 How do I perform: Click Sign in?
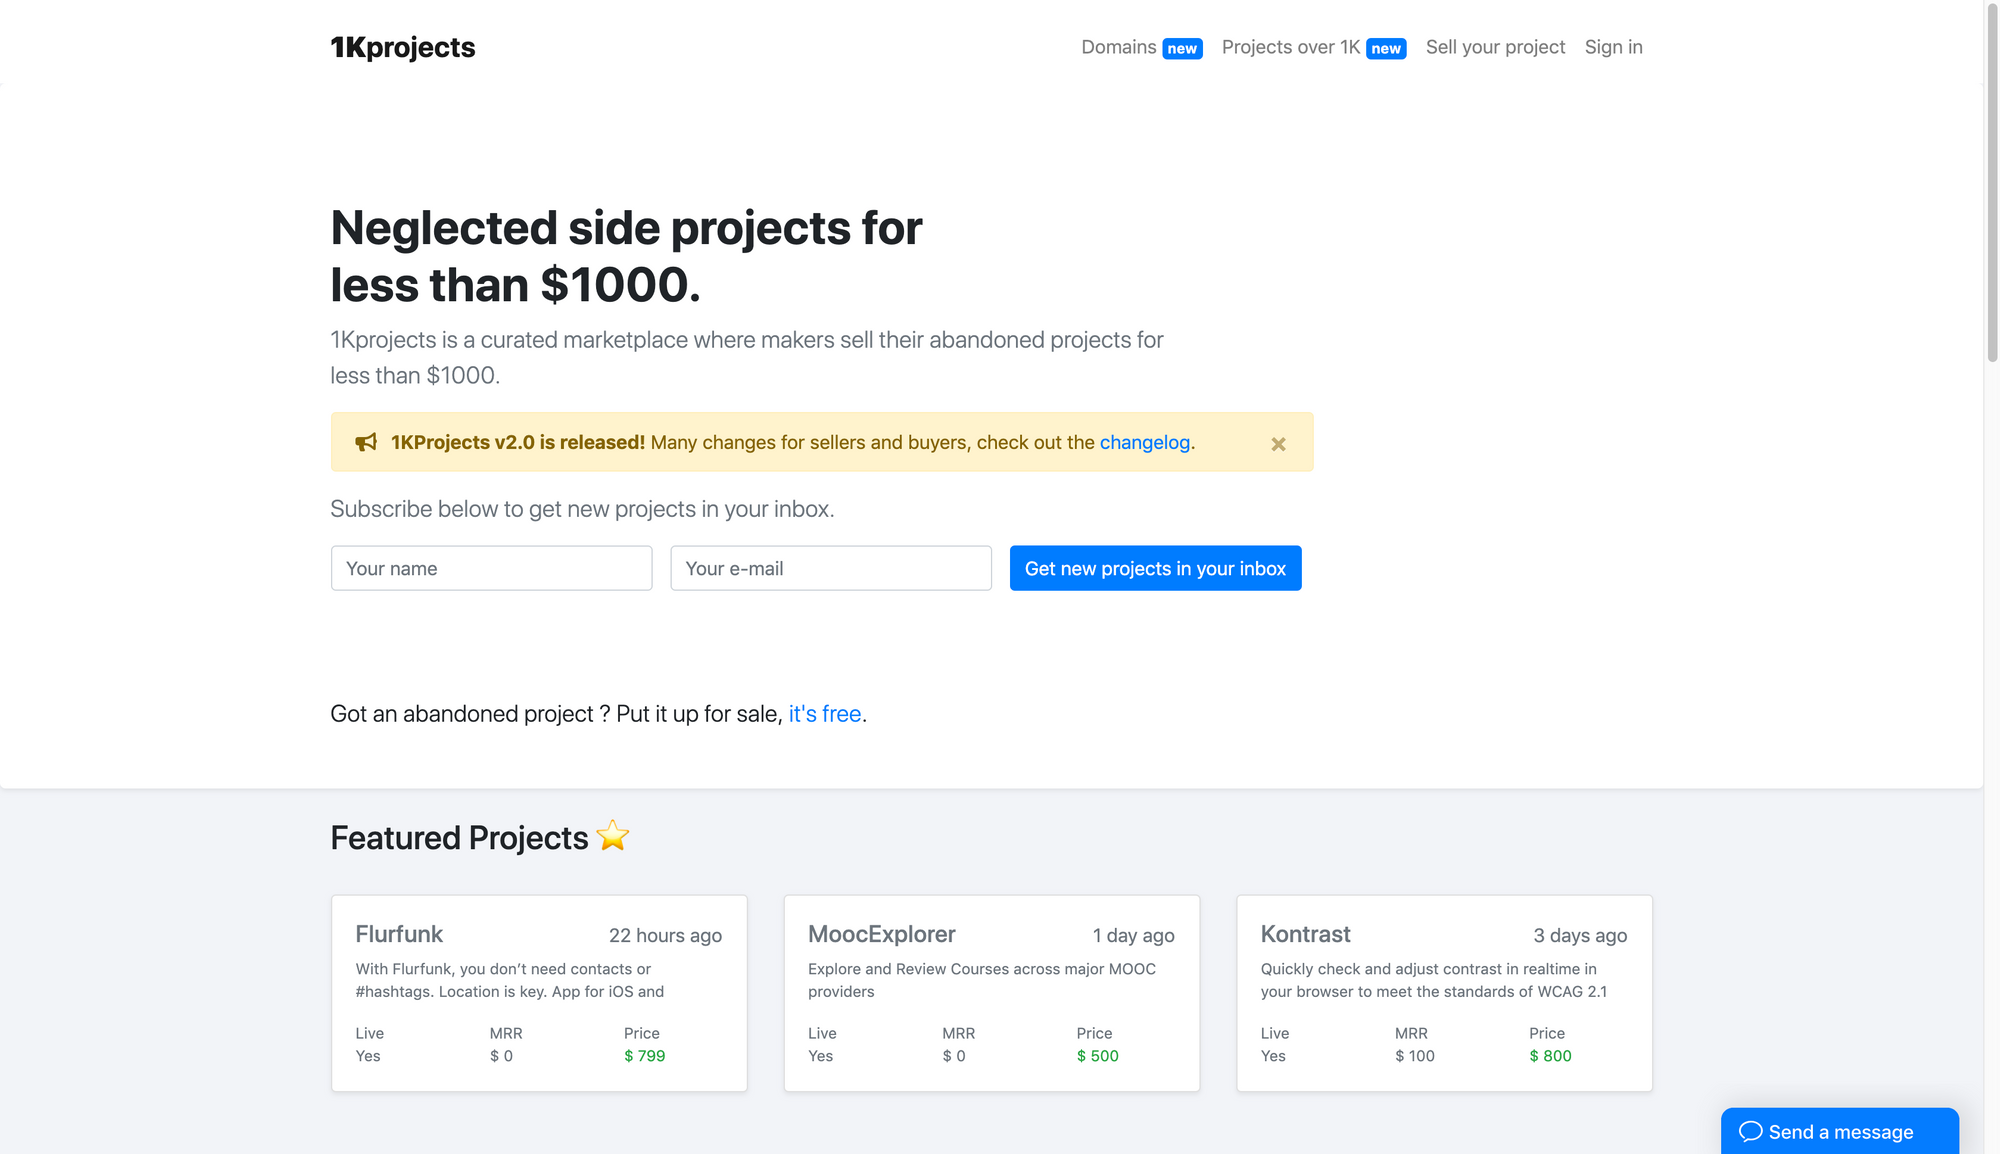(1613, 47)
